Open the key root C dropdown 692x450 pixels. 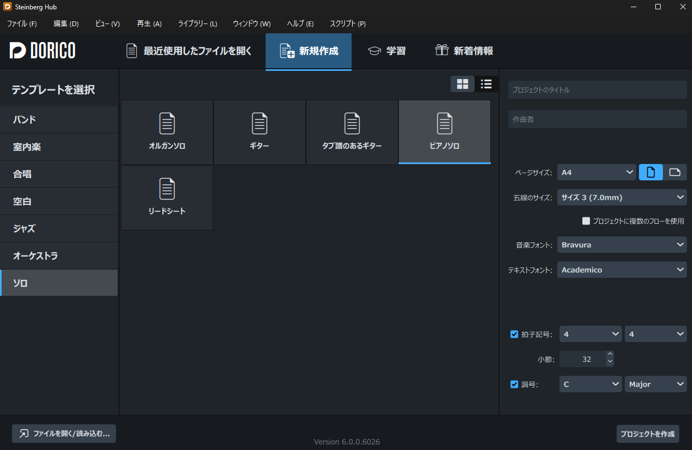(x=590, y=384)
